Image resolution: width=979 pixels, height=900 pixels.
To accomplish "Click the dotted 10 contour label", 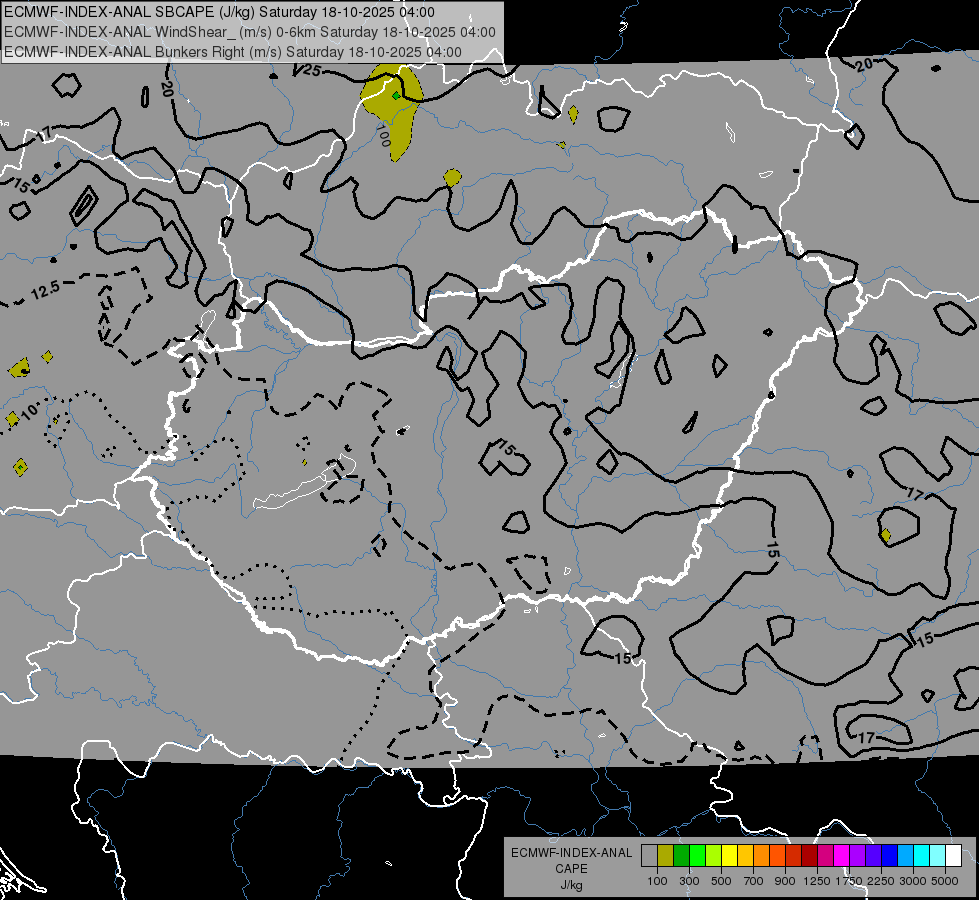I will [x=31, y=411].
